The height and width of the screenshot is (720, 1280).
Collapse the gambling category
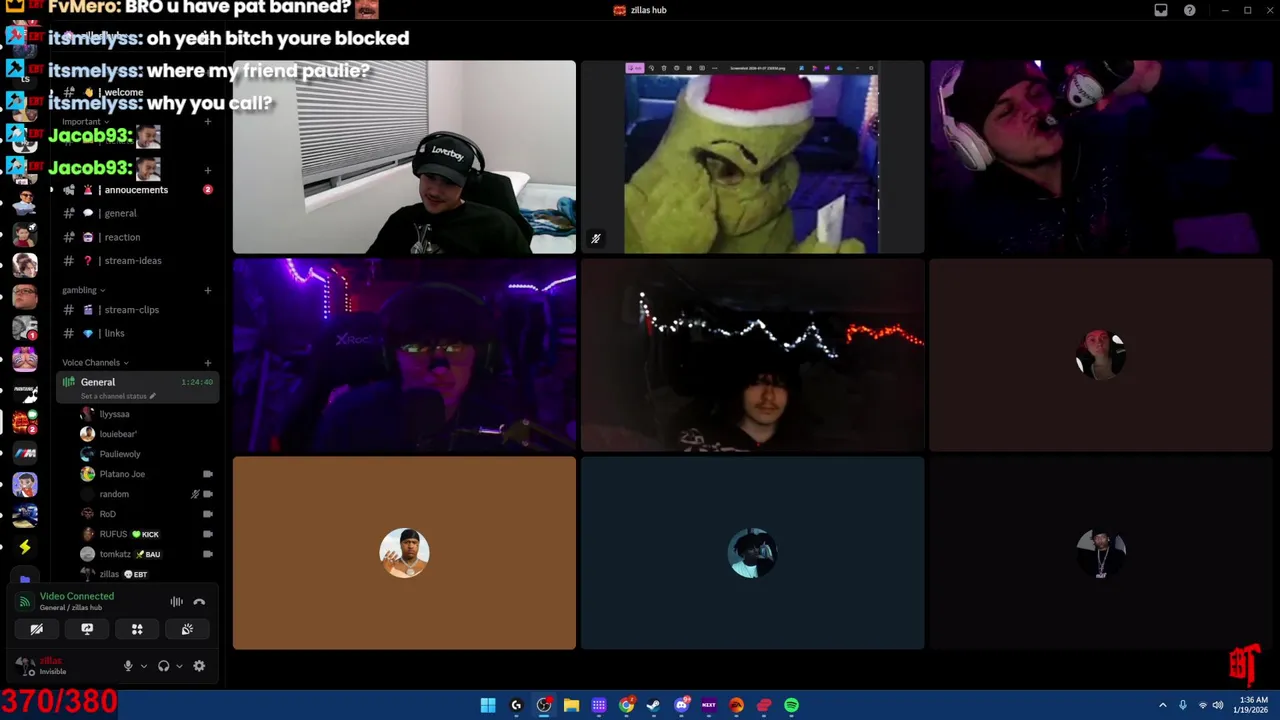[x=83, y=291]
